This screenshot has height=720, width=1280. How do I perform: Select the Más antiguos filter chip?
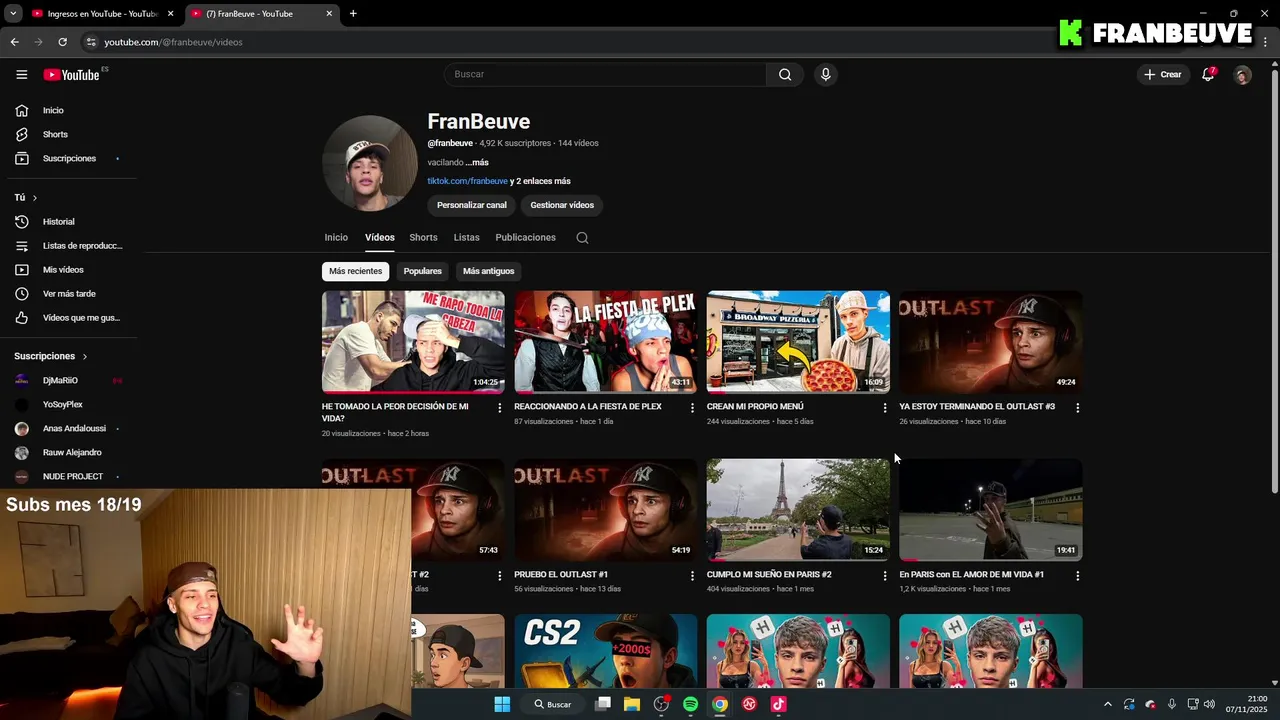click(489, 271)
